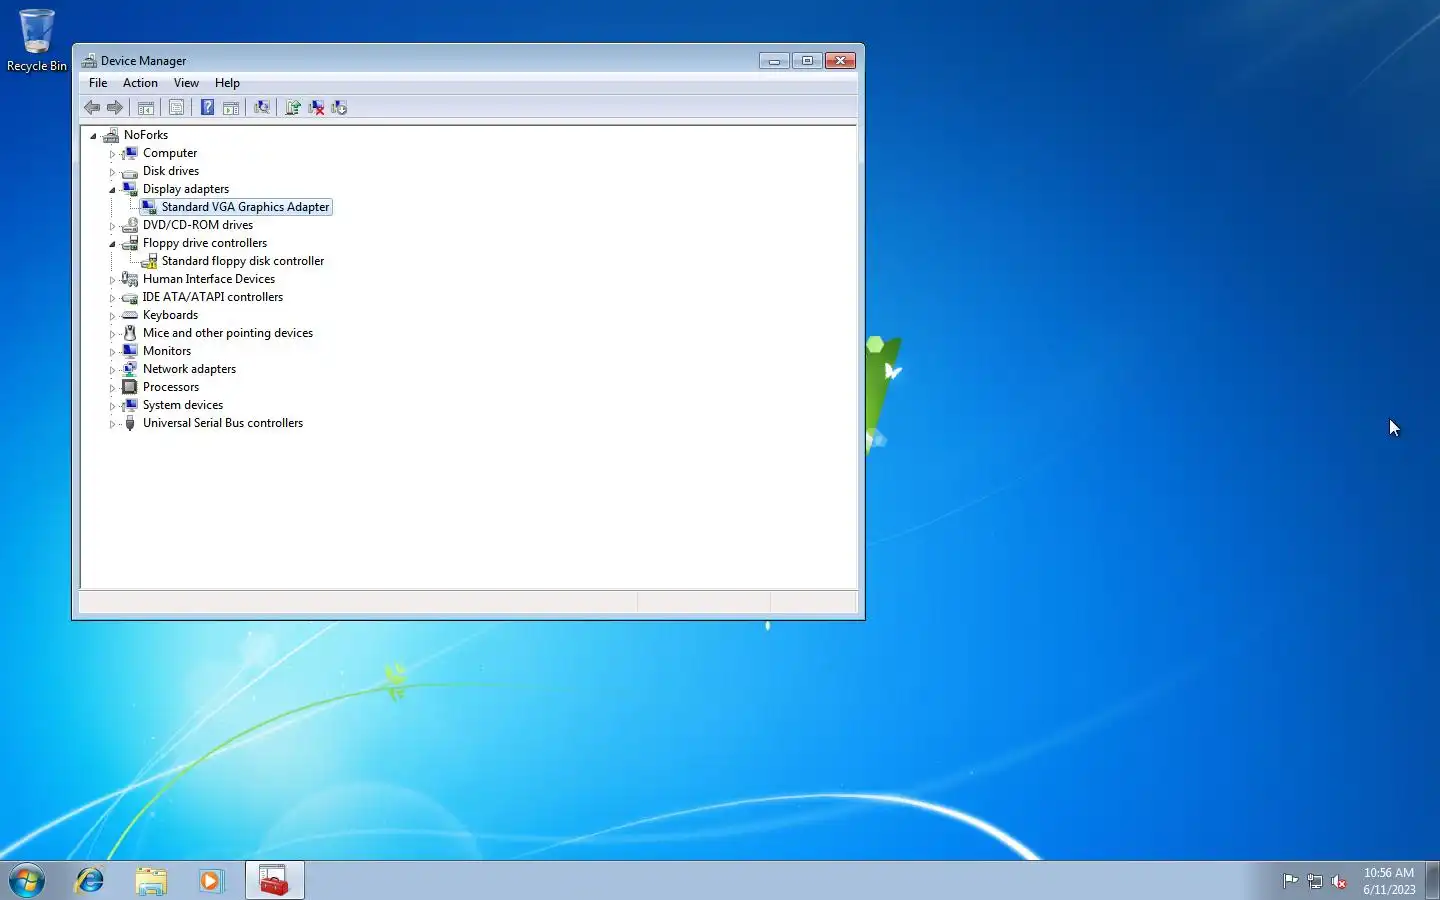Click the red toolbox taskbar button

274,880
